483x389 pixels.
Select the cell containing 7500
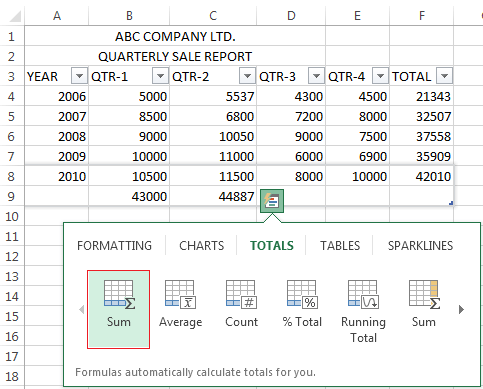pos(357,136)
